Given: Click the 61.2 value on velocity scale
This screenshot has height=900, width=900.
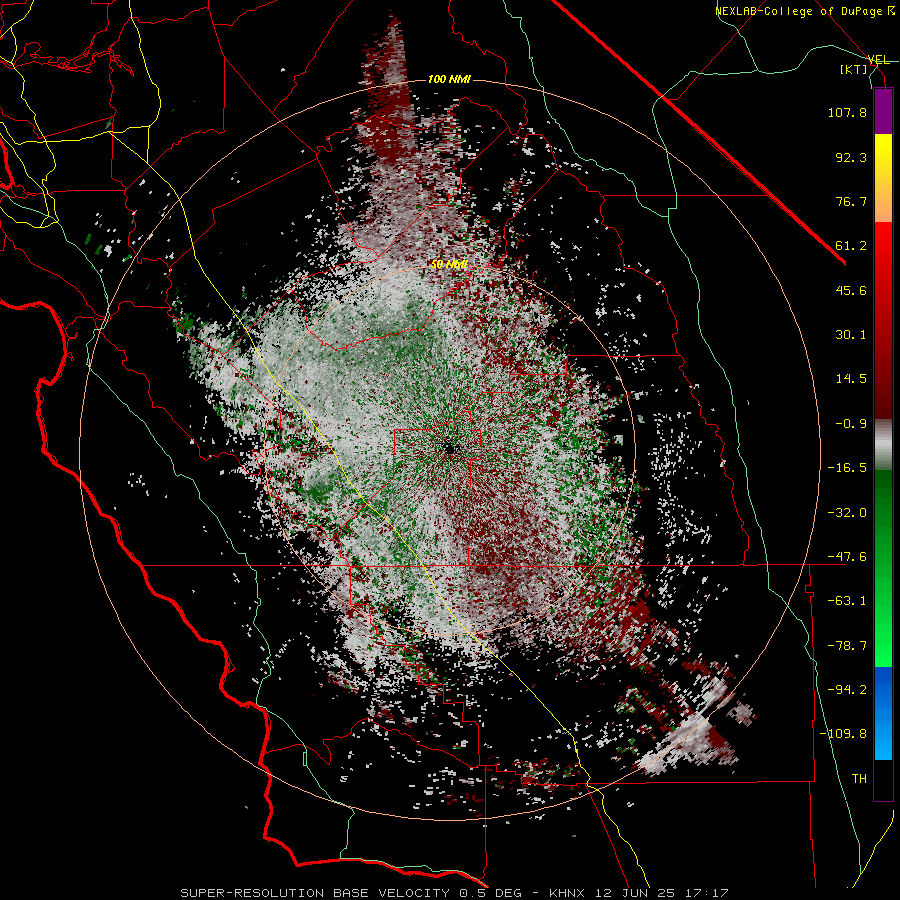Looking at the screenshot, I should tap(851, 246).
